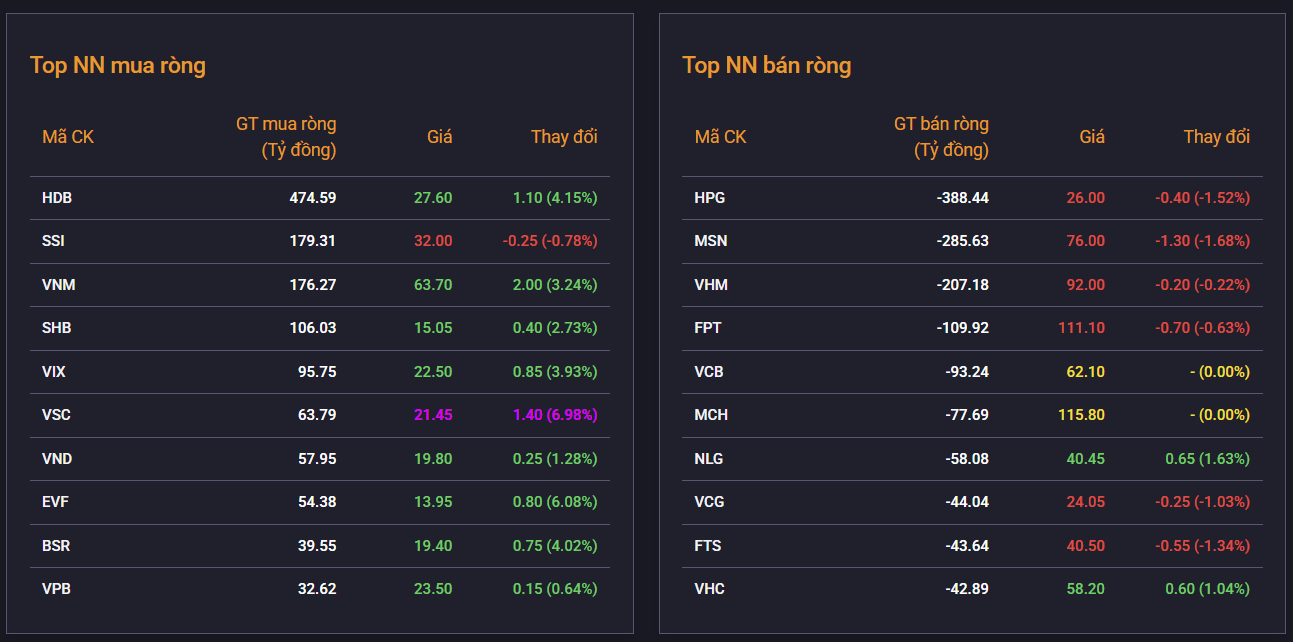Open the MSN stock row
The height and width of the screenshot is (642, 1293).
pyautogui.click(x=972, y=241)
